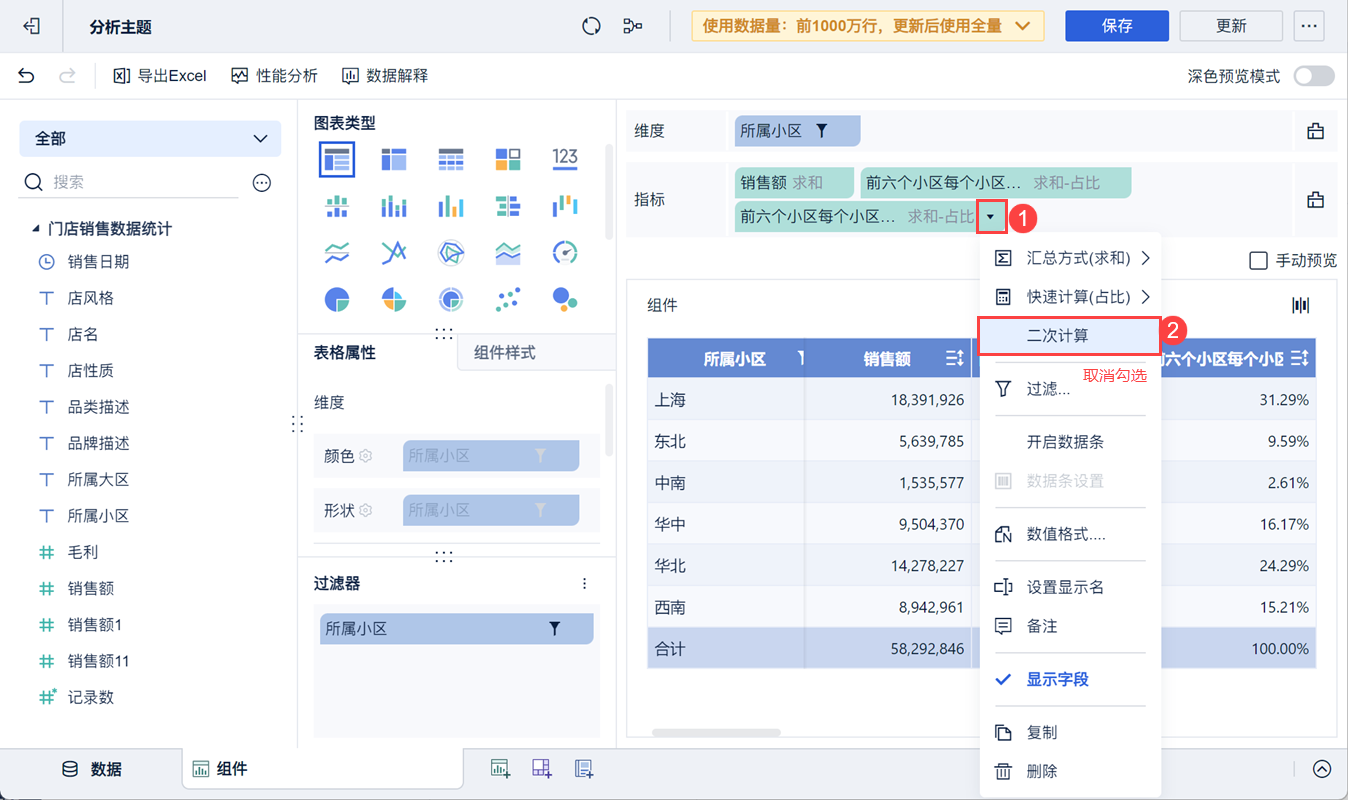Pick the bidirectional horizontal bar chart type
Image resolution: width=1348 pixels, height=800 pixels.
pos(508,206)
